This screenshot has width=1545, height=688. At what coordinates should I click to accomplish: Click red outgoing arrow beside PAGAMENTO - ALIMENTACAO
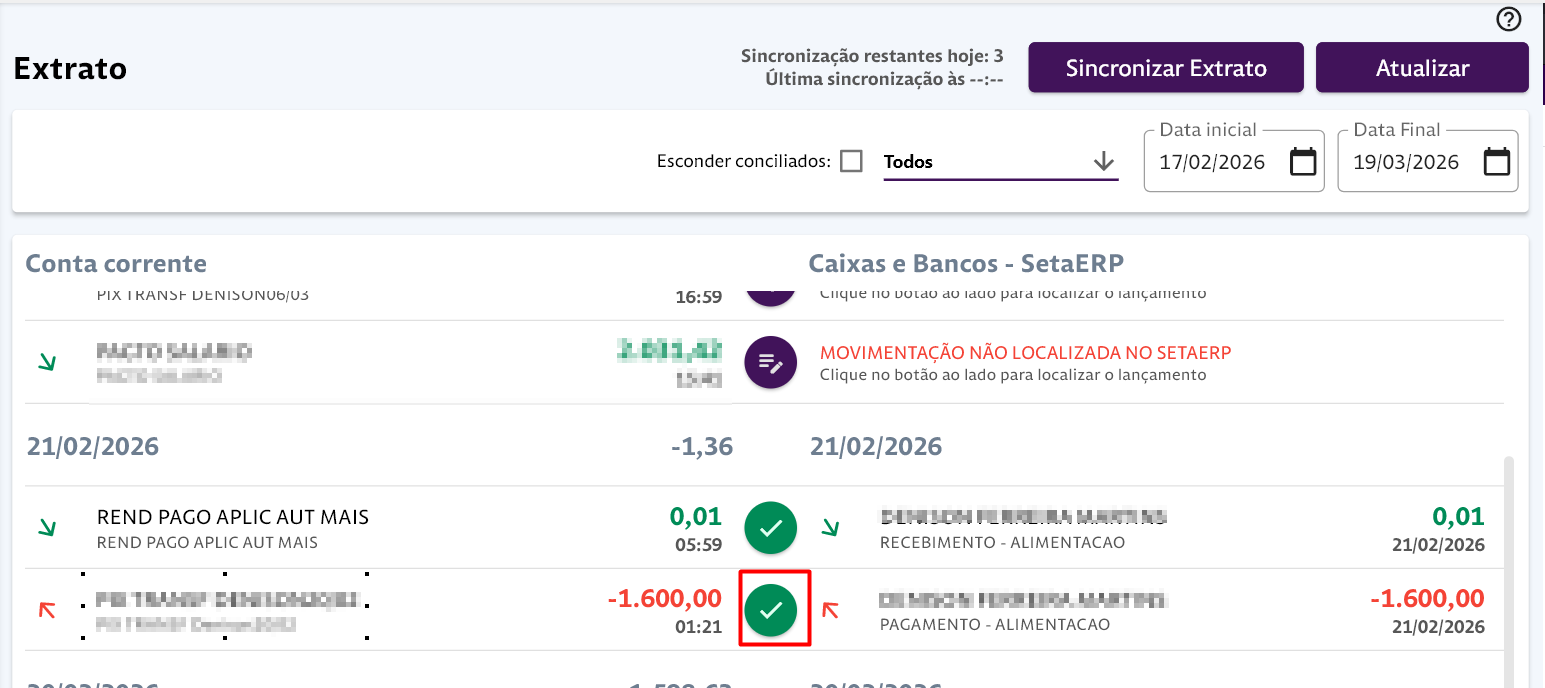(830, 609)
